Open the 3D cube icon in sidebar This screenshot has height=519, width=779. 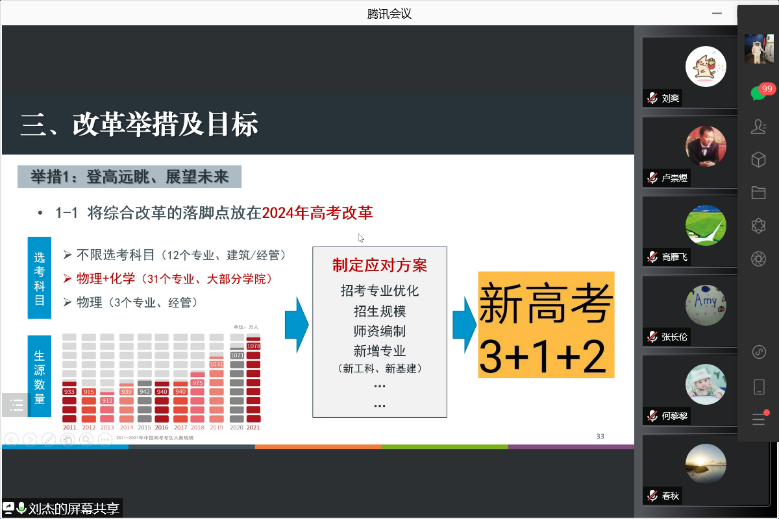(759, 159)
